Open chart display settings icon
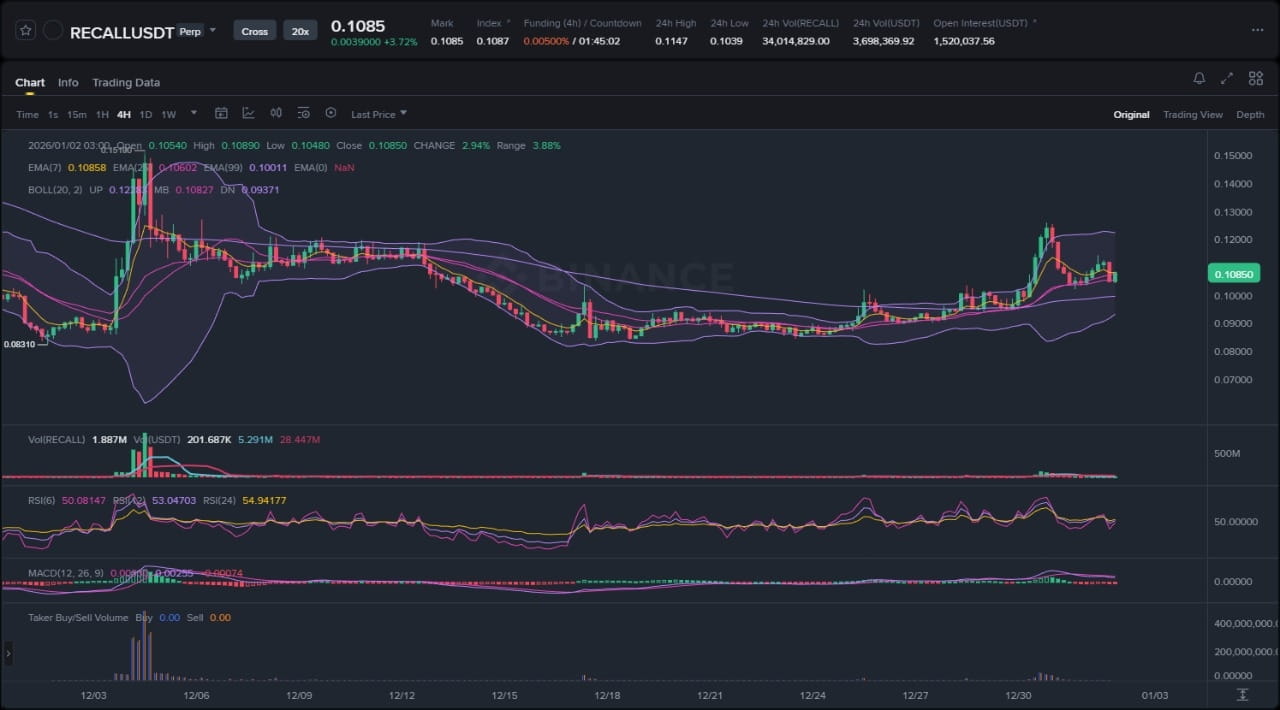Viewport: 1280px width, 710px height. click(x=303, y=114)
